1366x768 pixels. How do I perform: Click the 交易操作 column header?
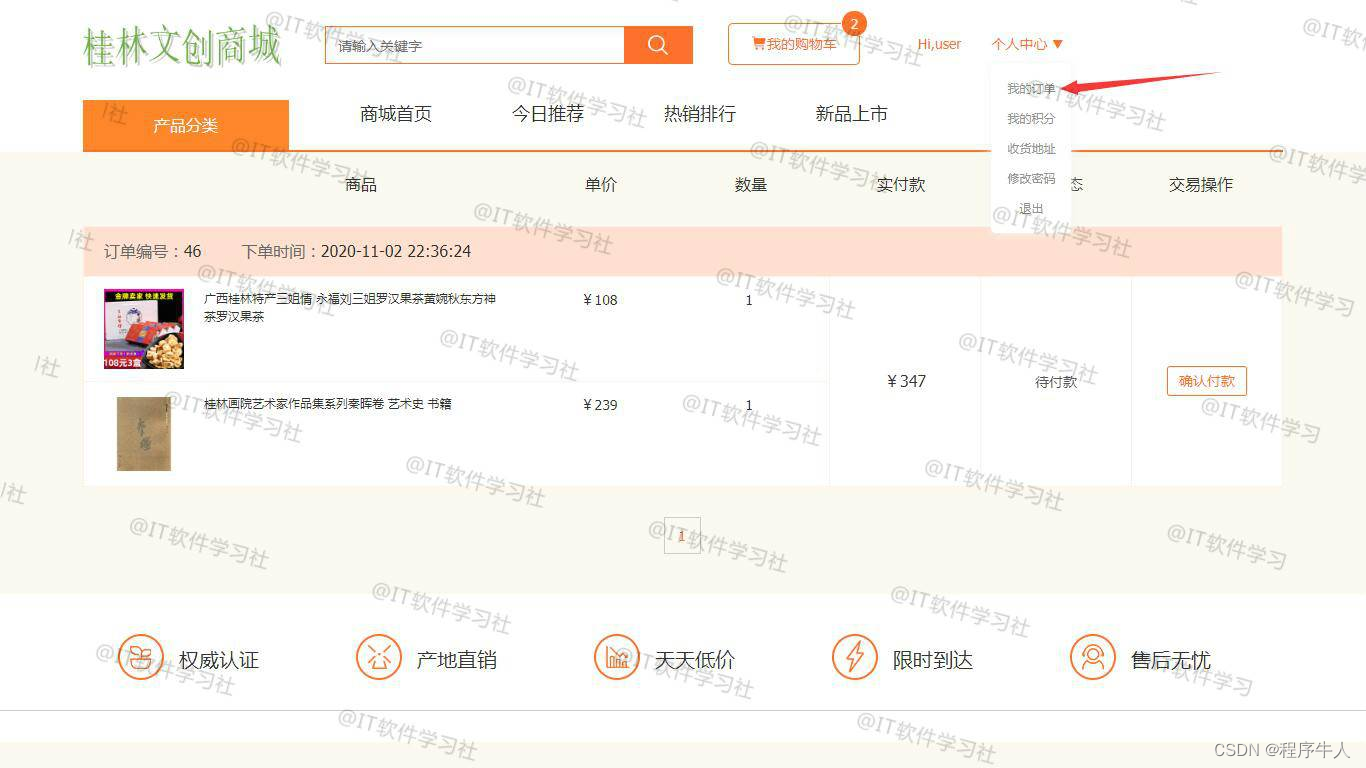(x=1201, y=185)
